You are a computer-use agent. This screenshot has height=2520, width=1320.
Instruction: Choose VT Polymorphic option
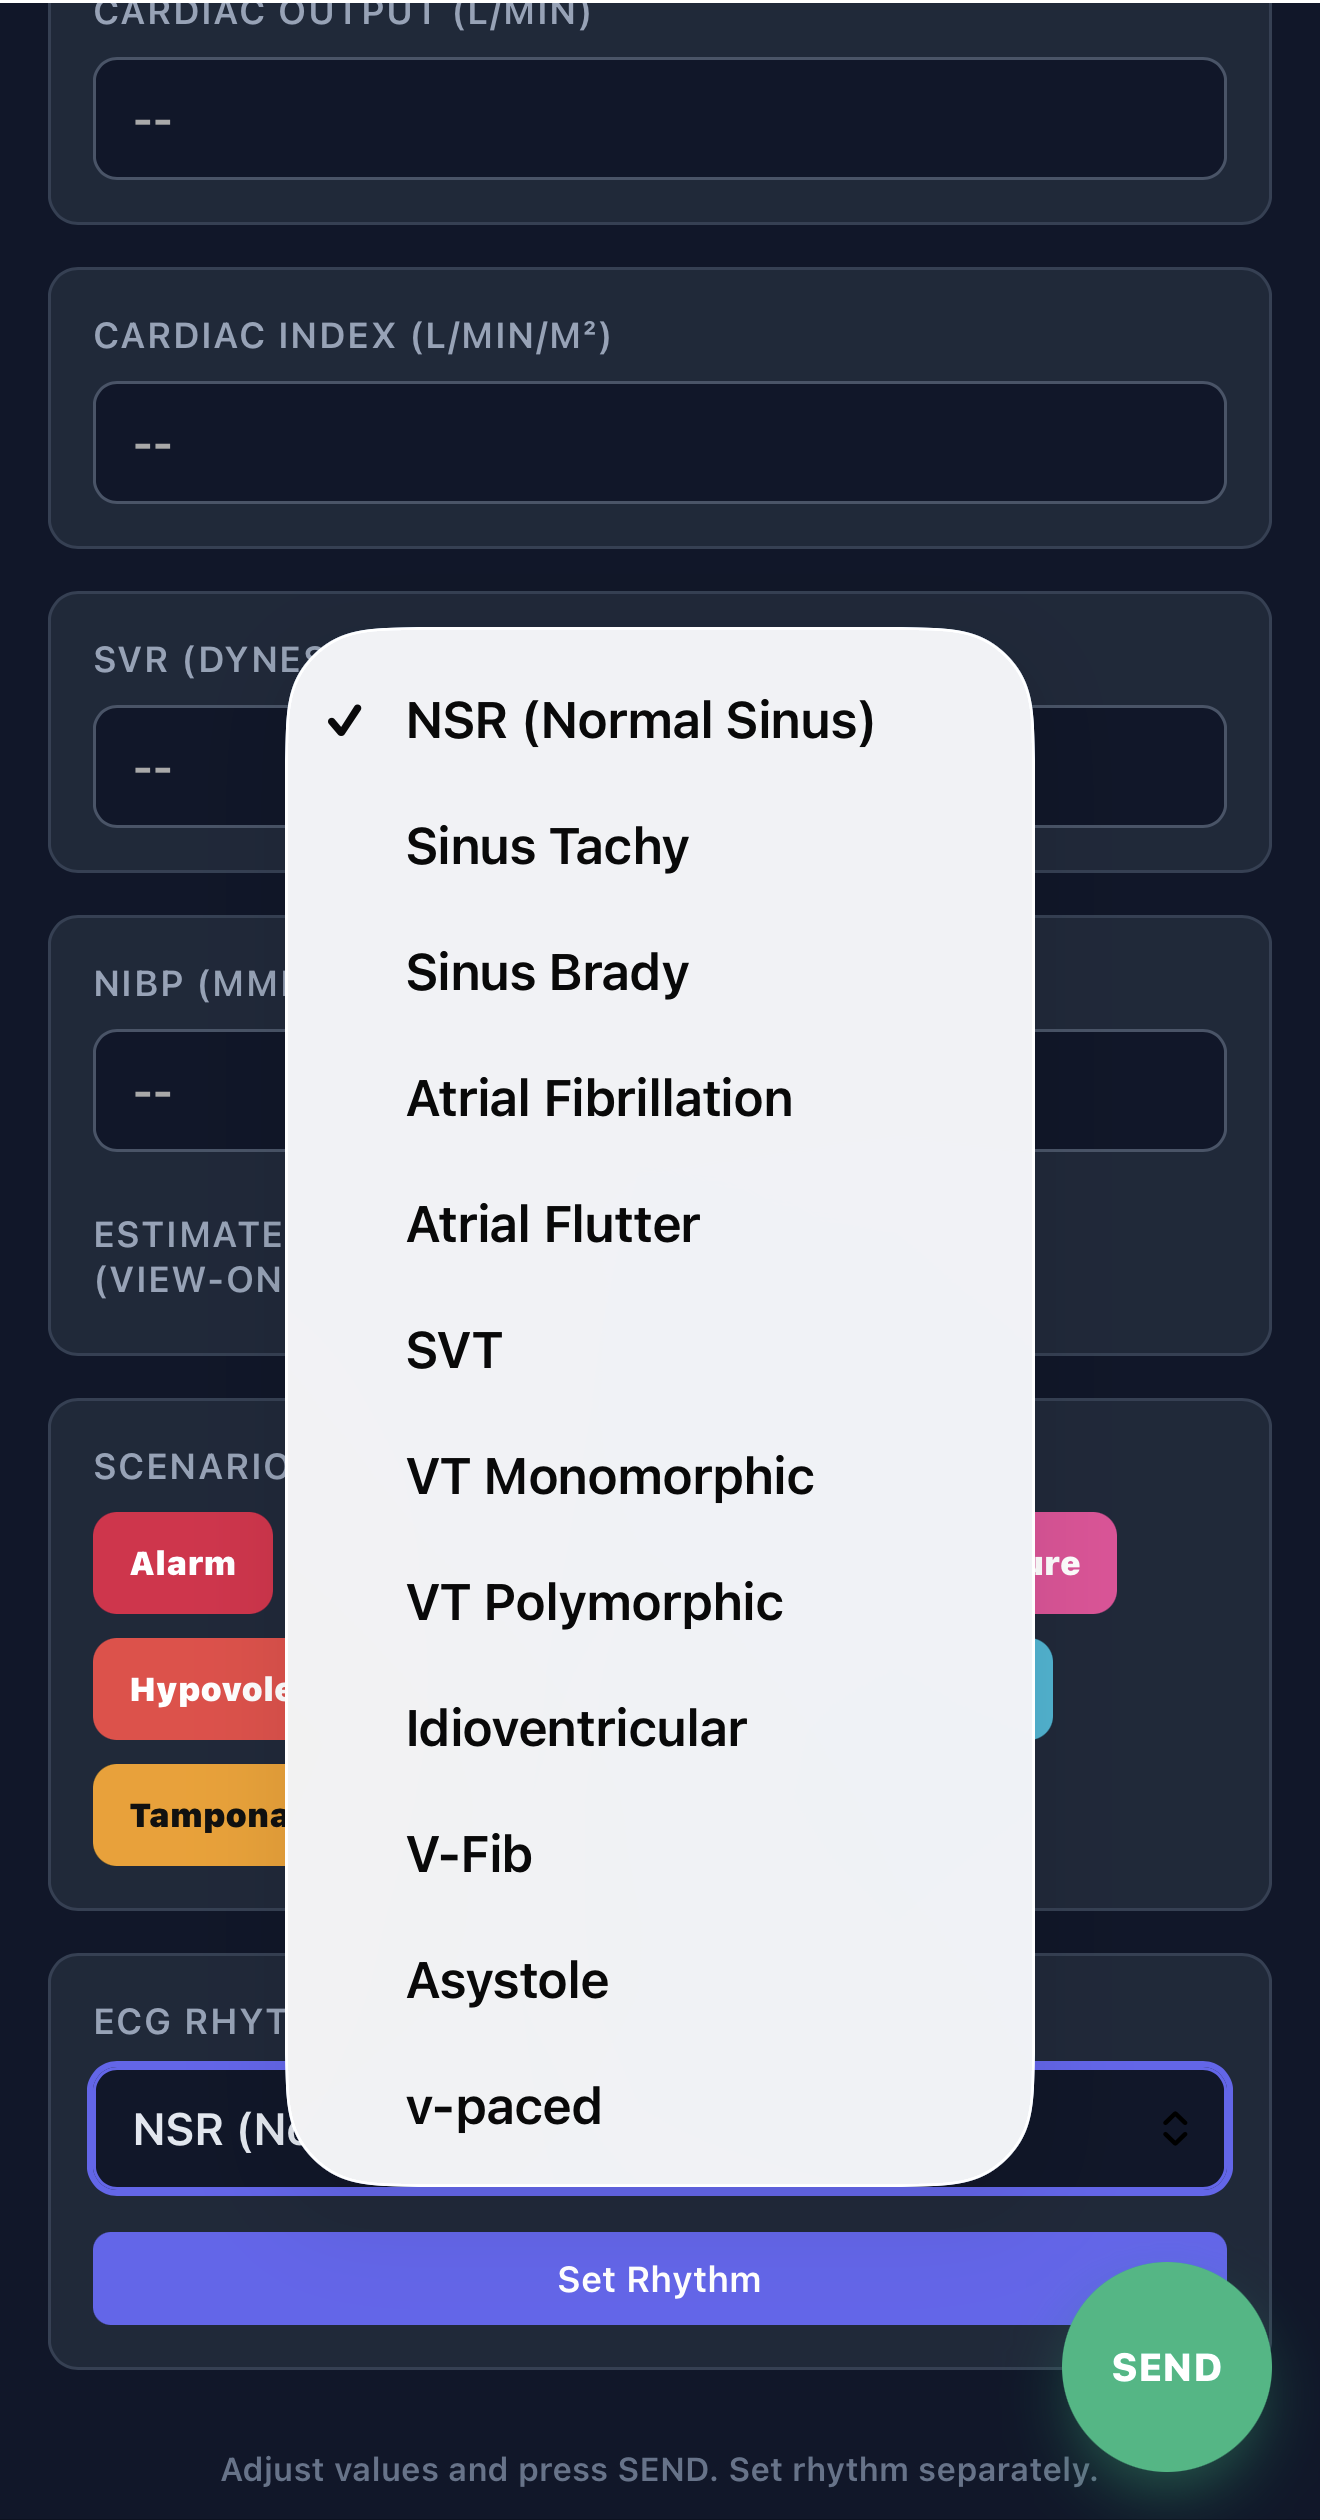(594, 1603)
